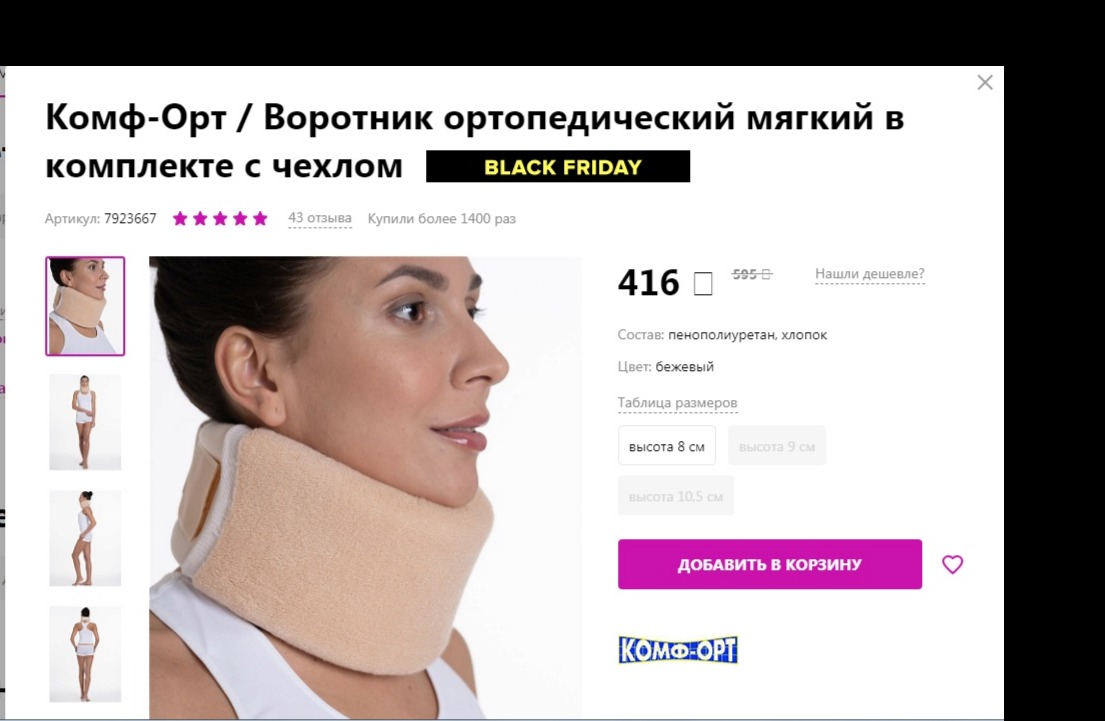Select size высота 10,5 см
The image size is (1105, 721).
676,495
